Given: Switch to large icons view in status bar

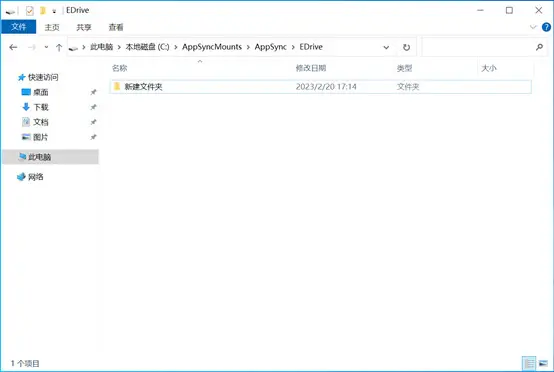Looking at the screenshot, I should click(x=543, y=363).
